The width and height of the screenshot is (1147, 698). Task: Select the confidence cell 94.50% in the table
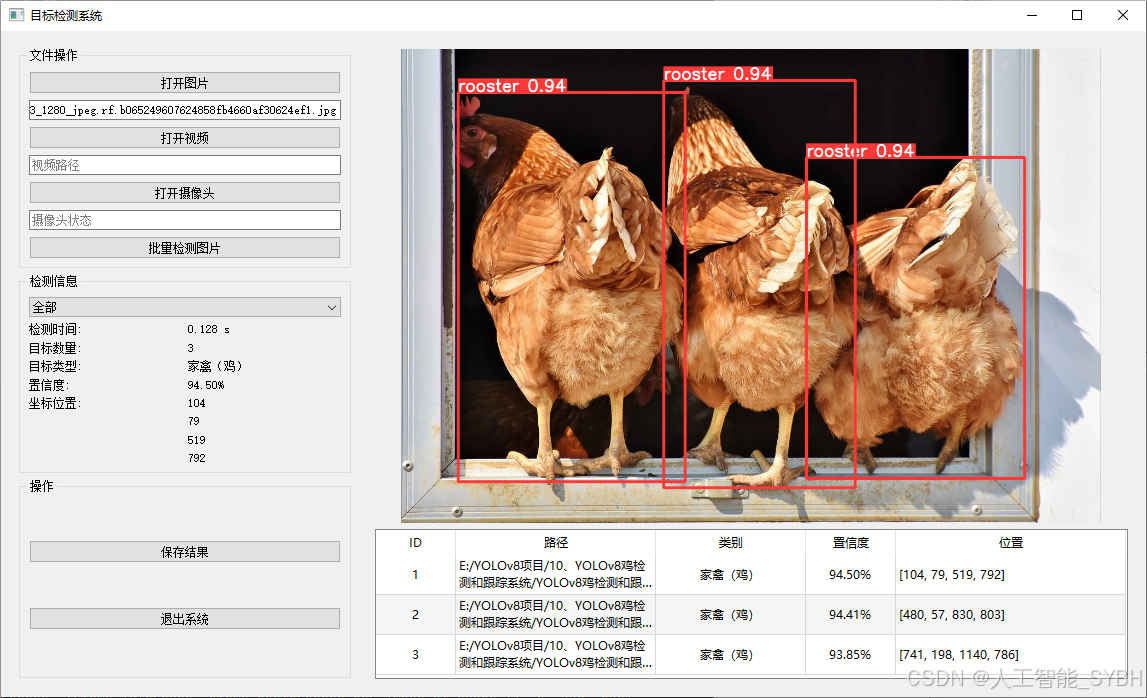(850, 574)
